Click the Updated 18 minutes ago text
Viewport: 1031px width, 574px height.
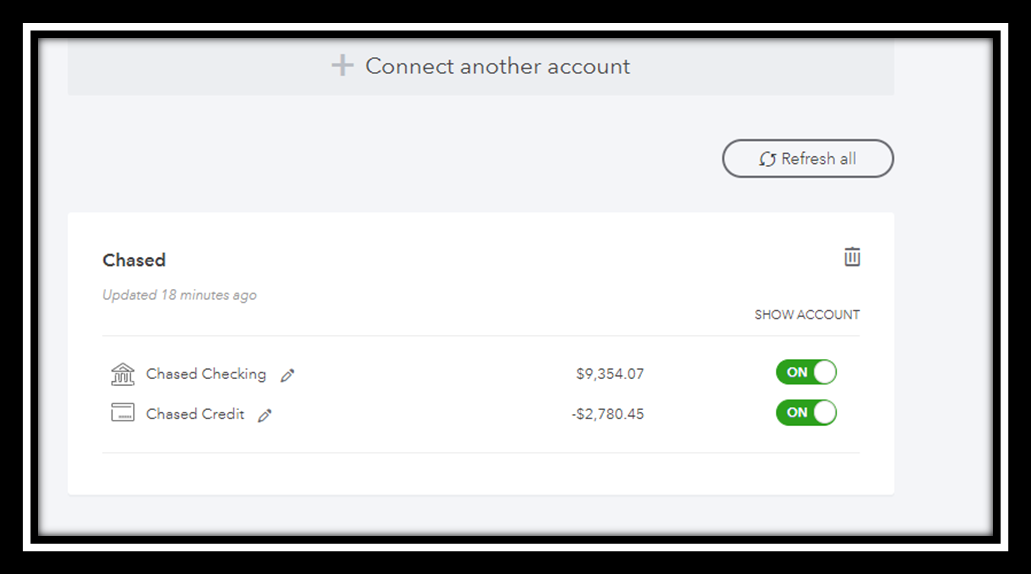tap(180, 295)
